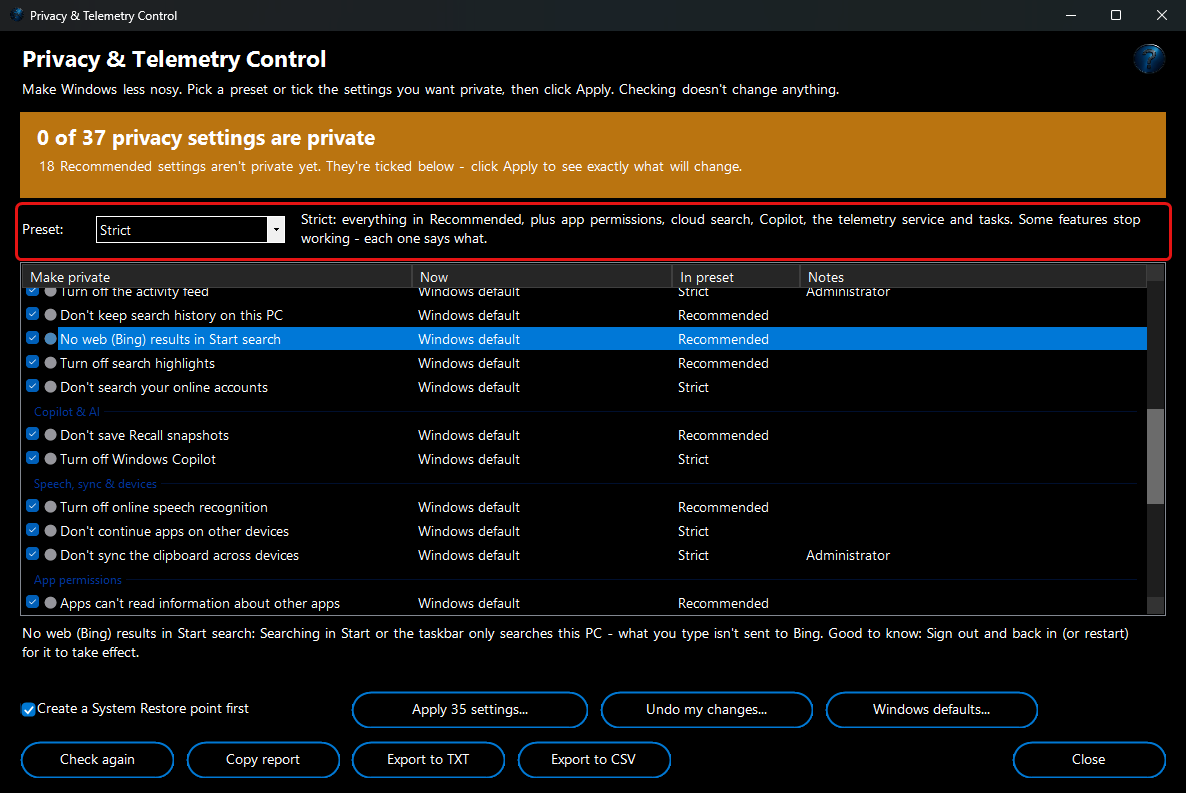Viewport: 1186px width, 793px height.
Task: Minimize the Privacy & Telemetry Control window
Action: 1070,15
